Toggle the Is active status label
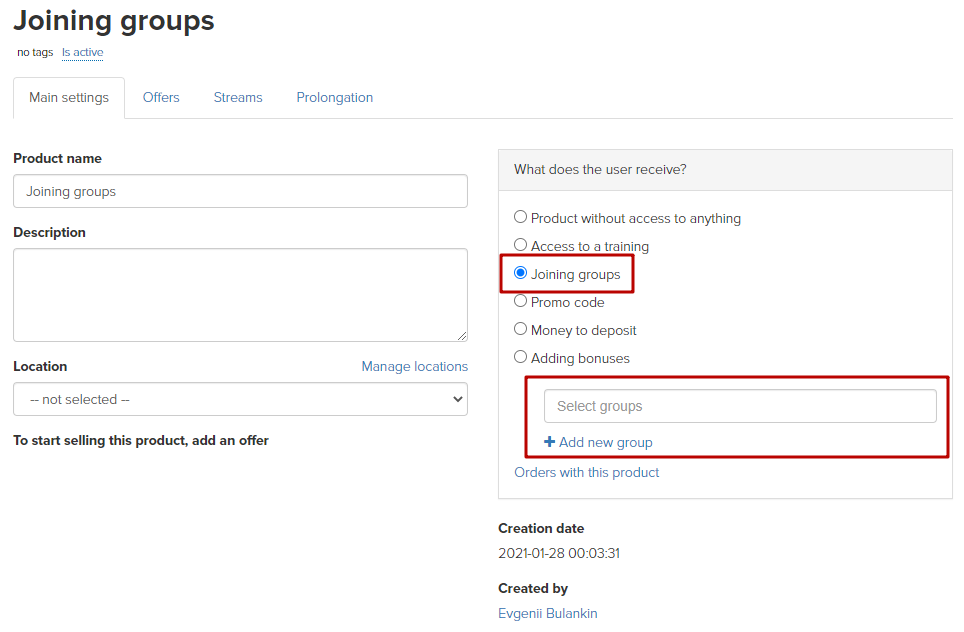This screenshot has width=964, height=632. pyautogui.click(x=82, y=52)
